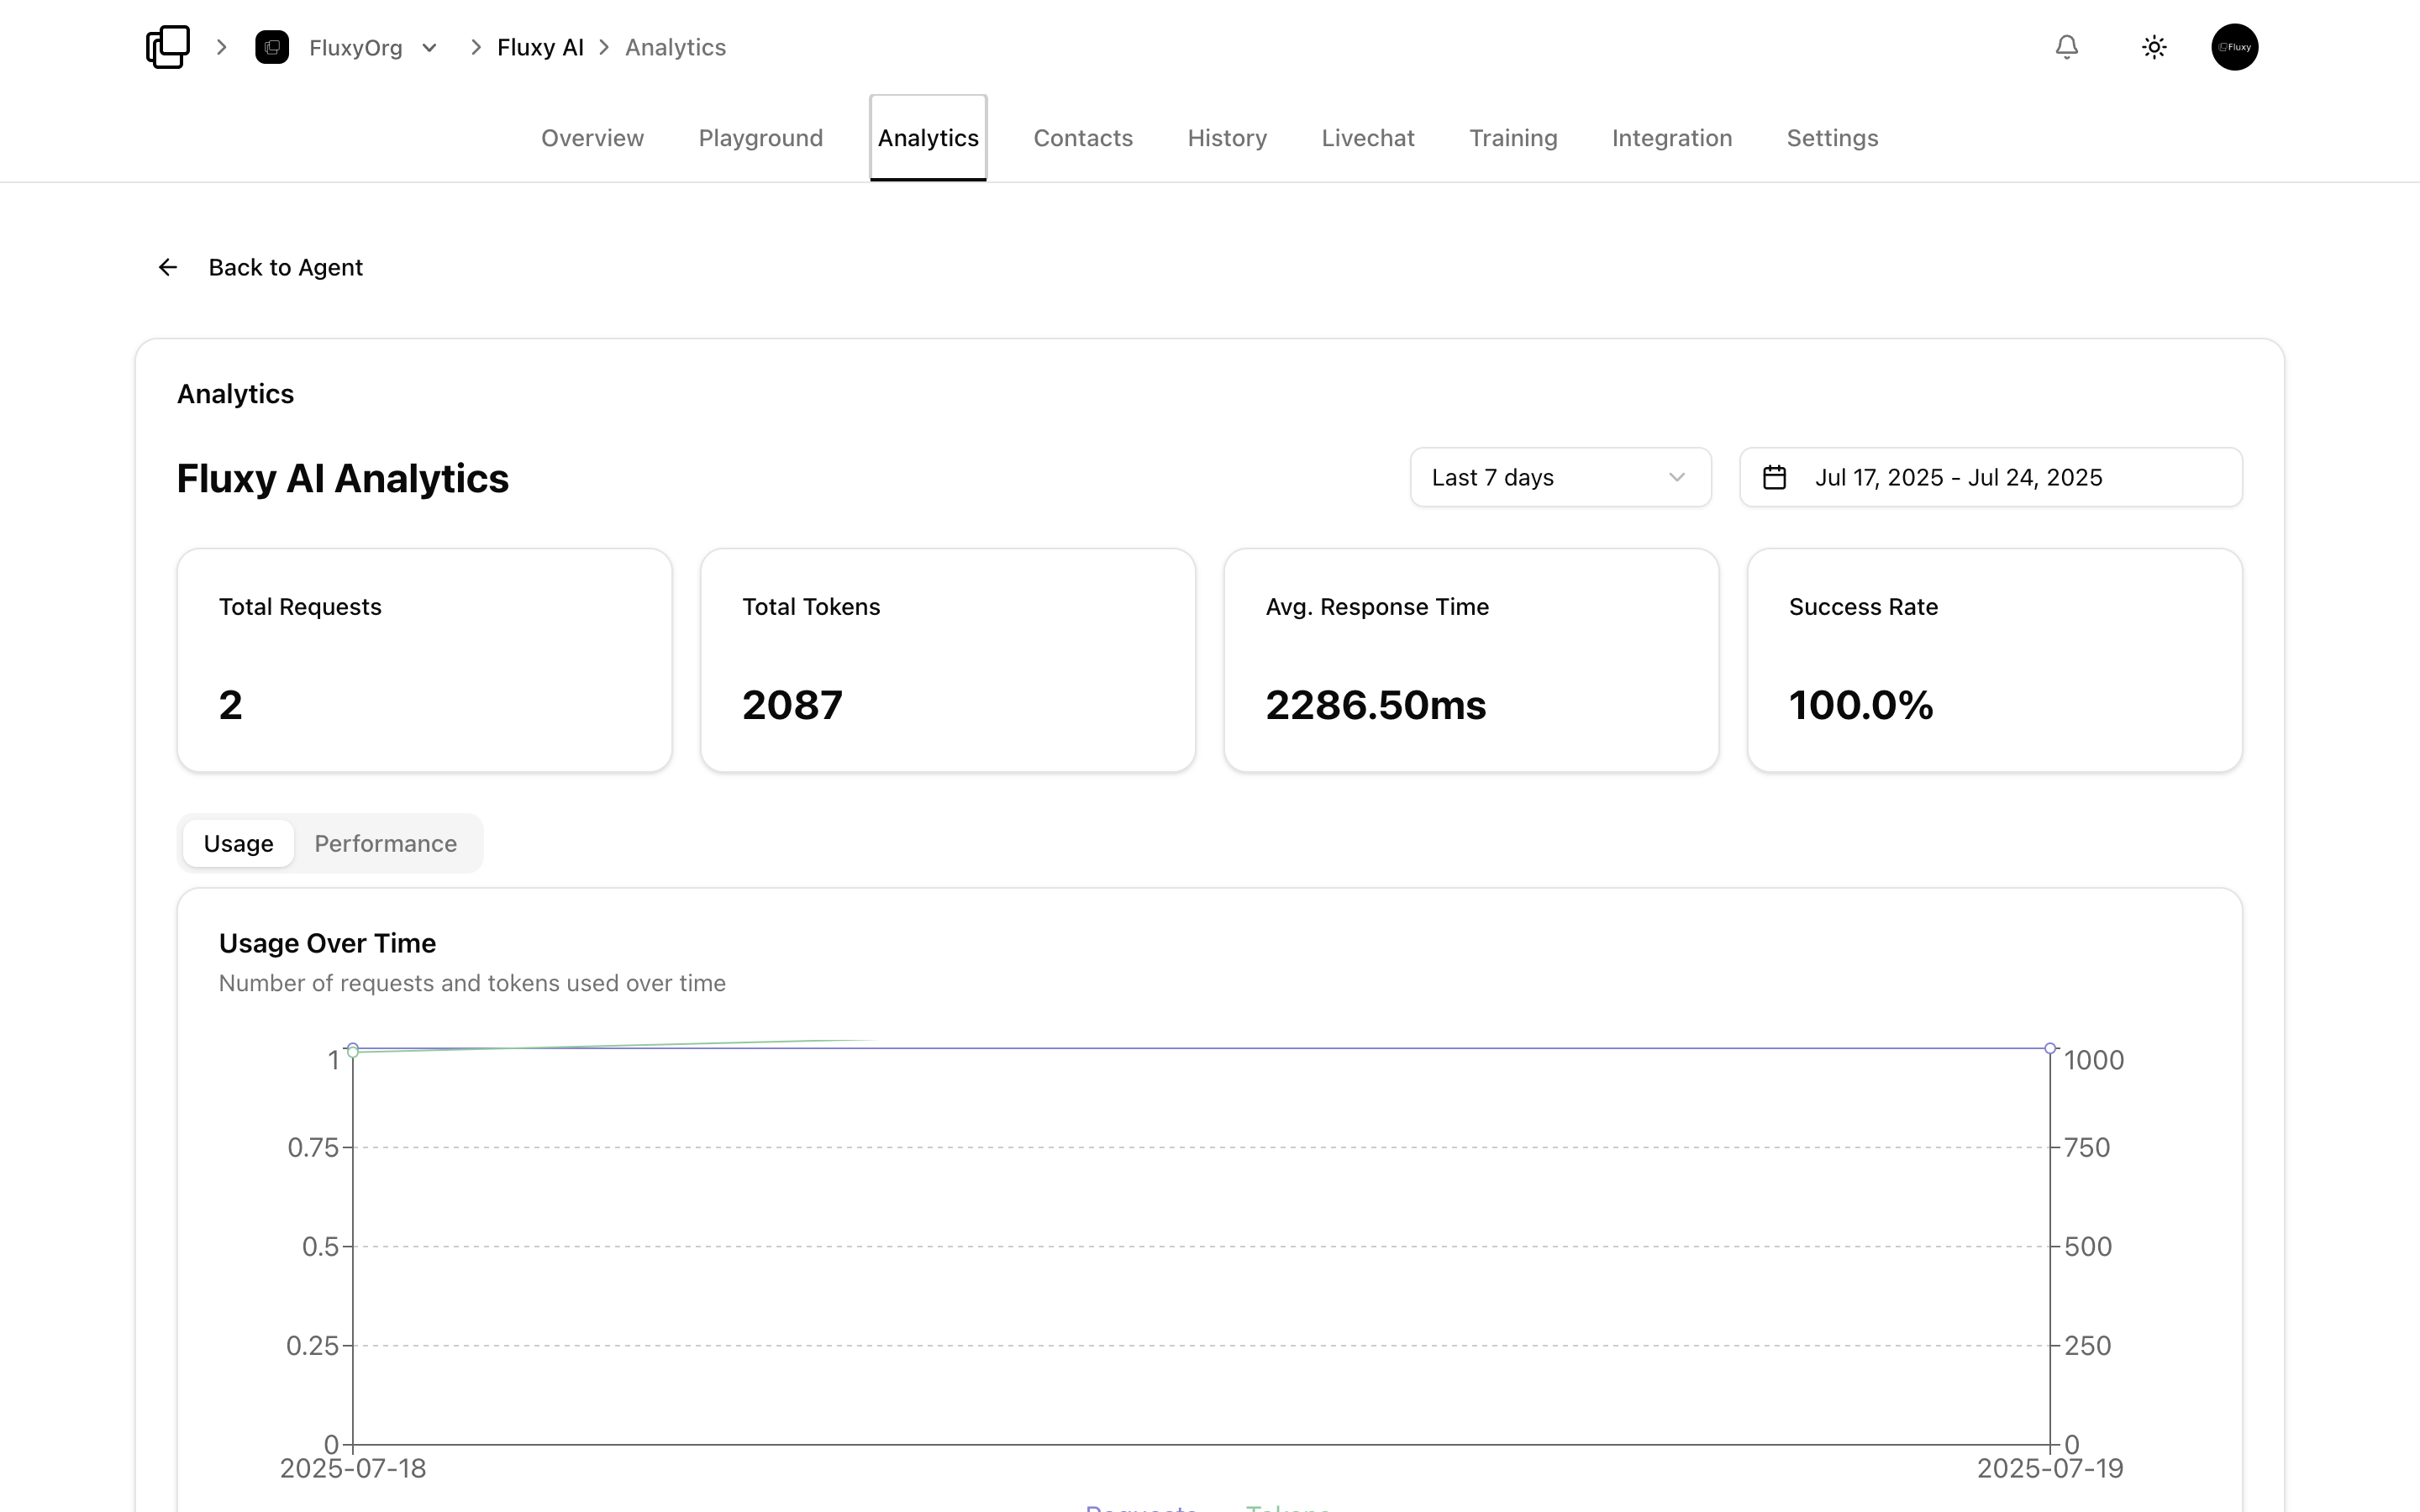Click the FluxyOrg breadcrumb name
Screen dimensions: 2420x1512
355,47
